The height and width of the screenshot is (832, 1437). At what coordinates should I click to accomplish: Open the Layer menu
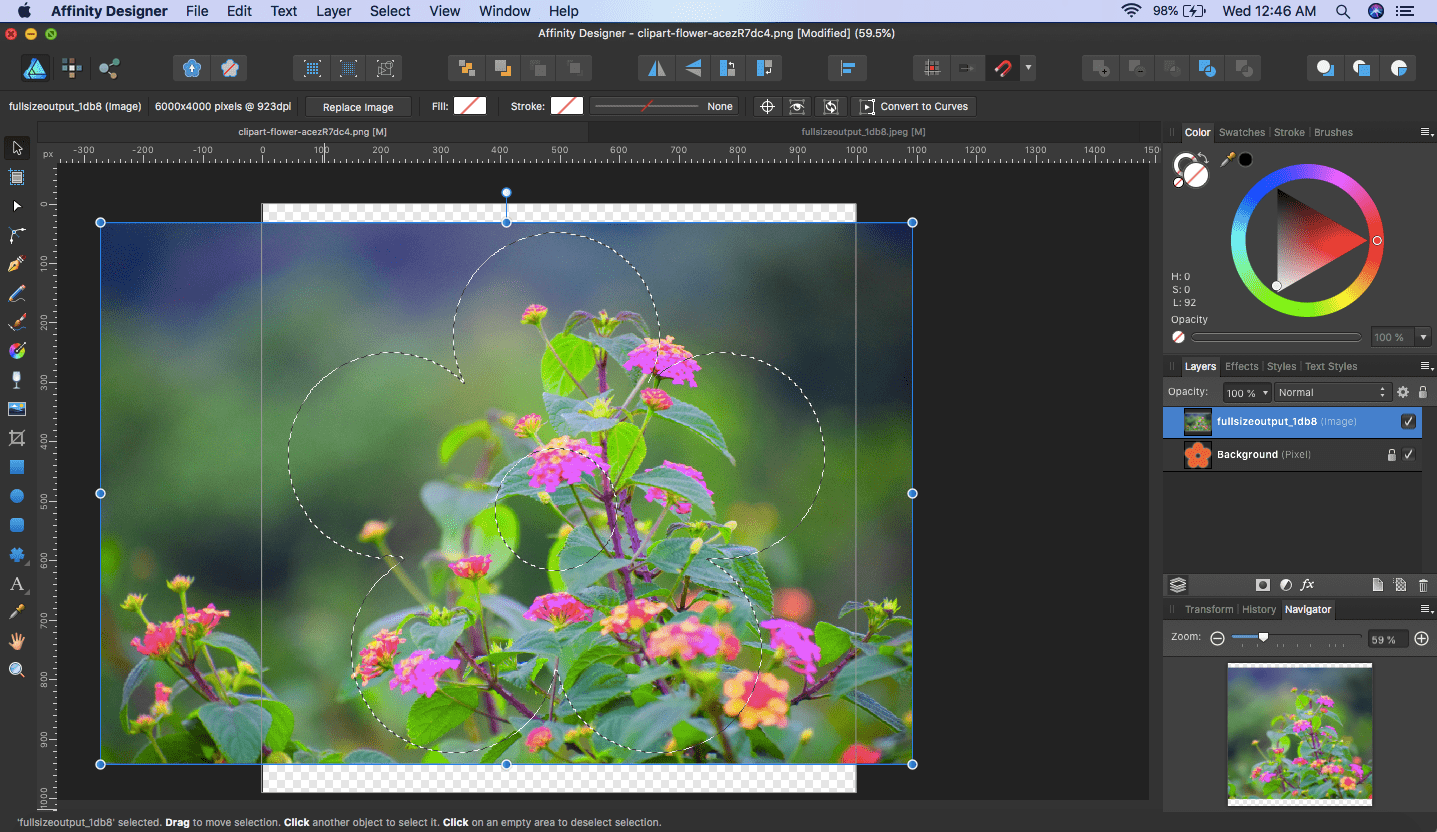click(x=333, y=11)
